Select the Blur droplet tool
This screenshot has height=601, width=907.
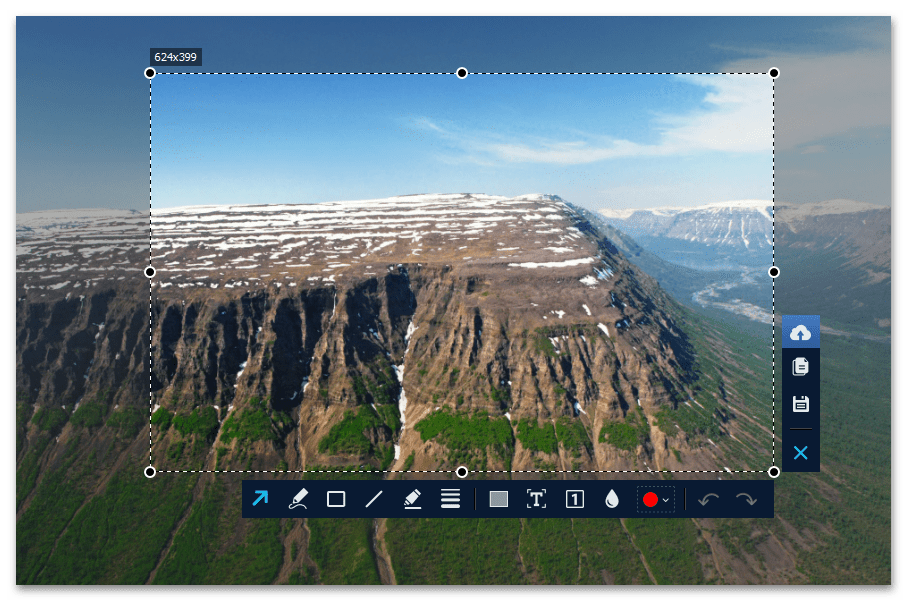tap(612, 499)
